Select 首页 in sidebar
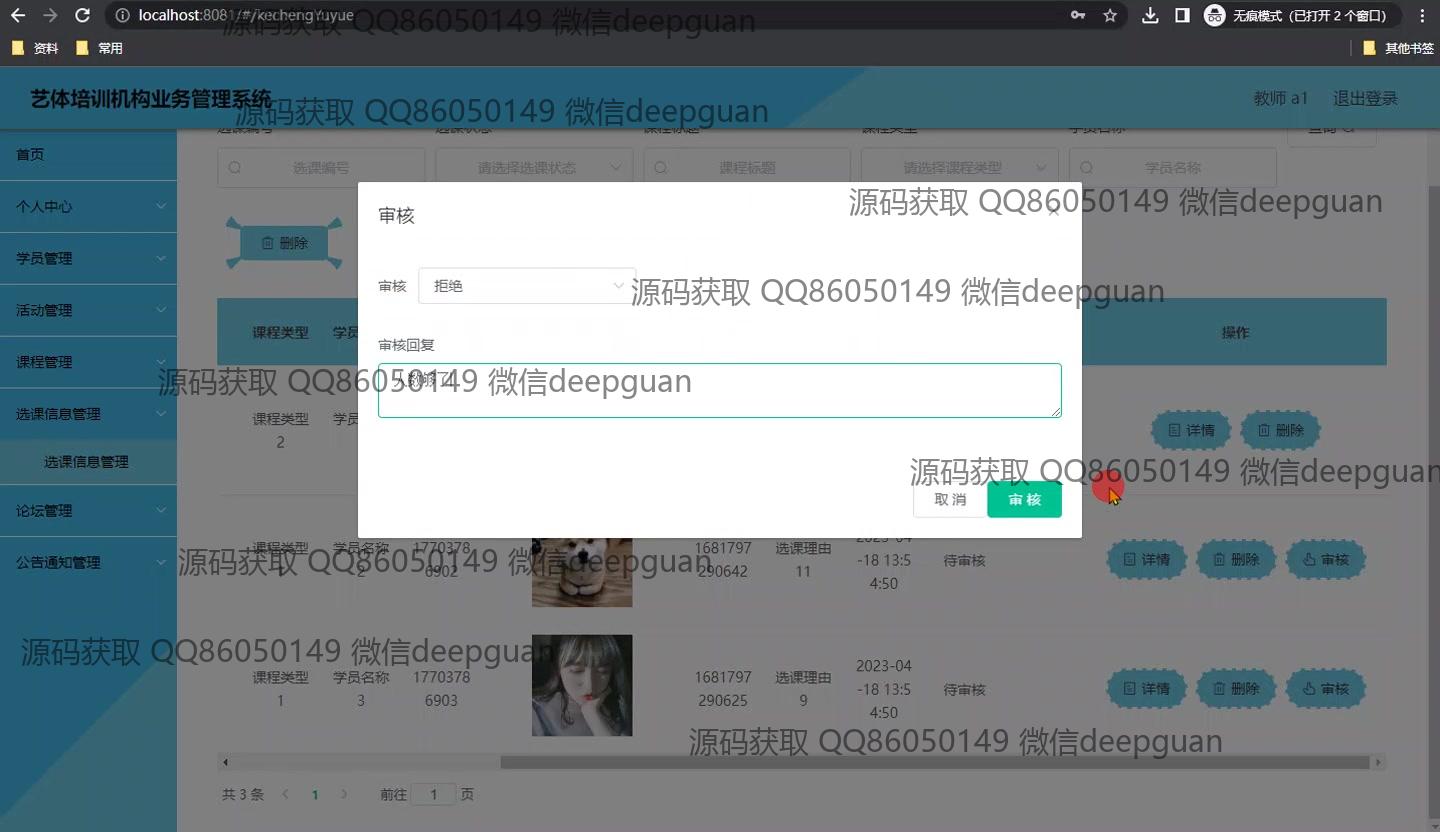 pyautogui.click(x=88, y=154)
